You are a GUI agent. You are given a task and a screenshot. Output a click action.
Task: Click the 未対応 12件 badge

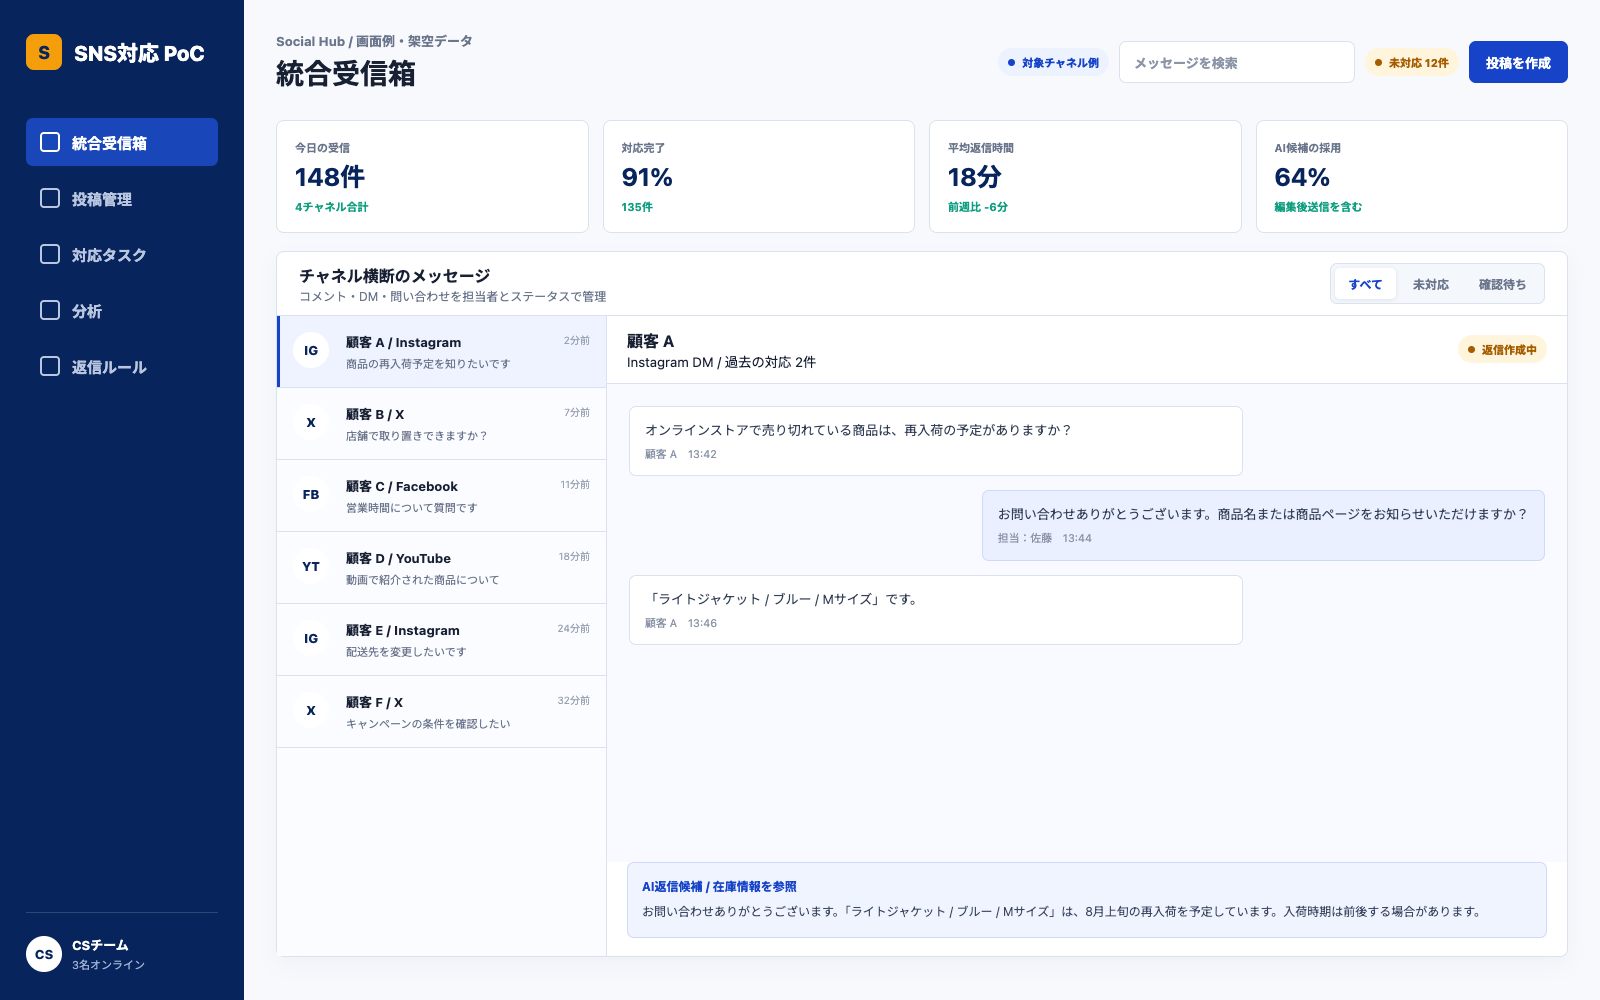[1411, 62]
